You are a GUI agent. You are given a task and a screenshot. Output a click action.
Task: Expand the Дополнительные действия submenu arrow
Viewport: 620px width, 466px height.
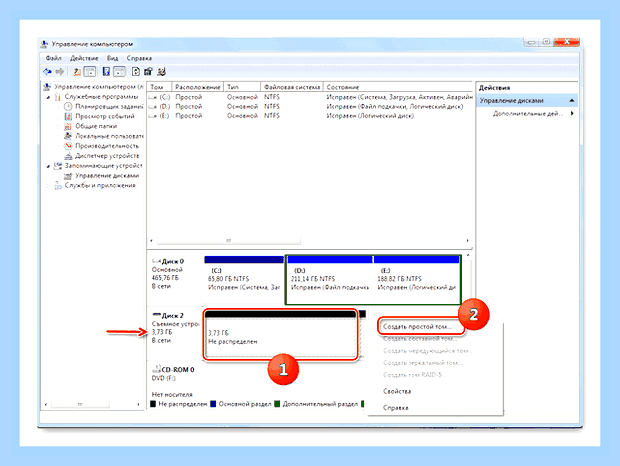572,113
